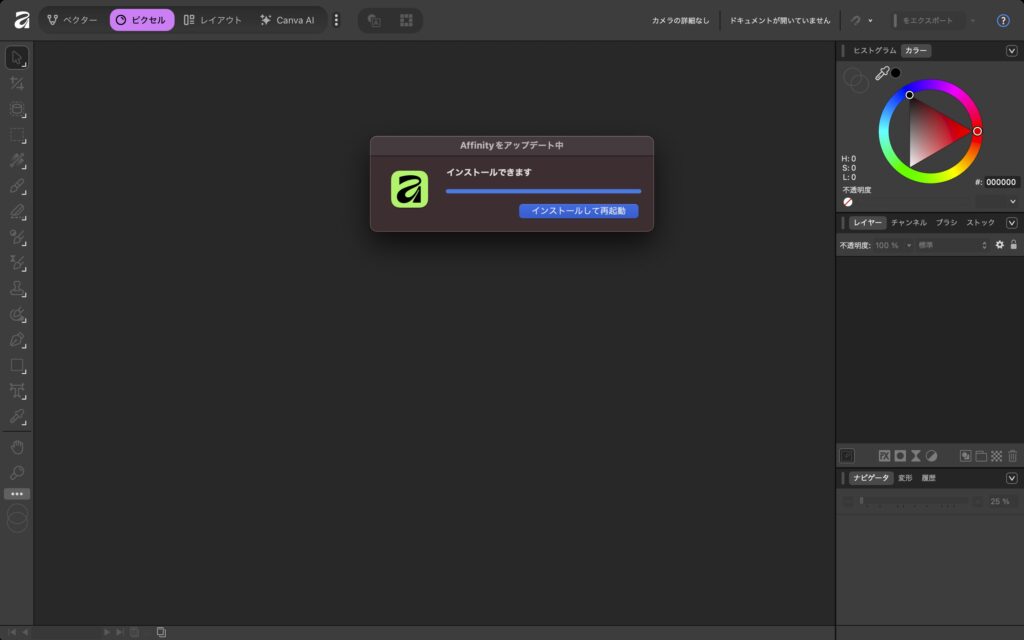Select the Zoom magnifier tool
This screenshot has width=1024, height=640.
(17, 472)
